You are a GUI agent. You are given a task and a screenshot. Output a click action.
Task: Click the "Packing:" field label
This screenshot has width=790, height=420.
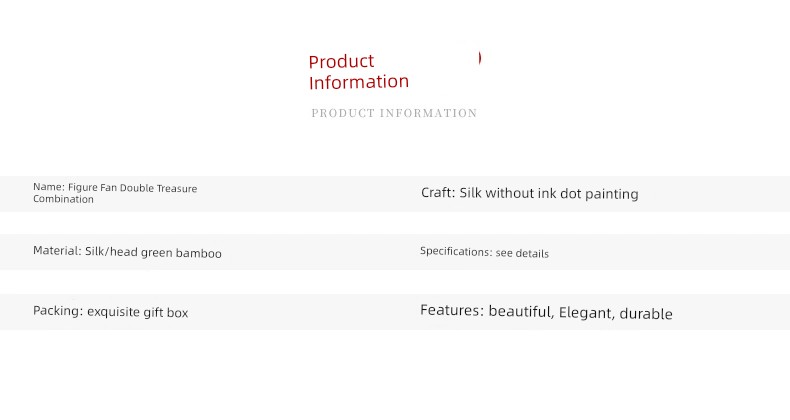tap(58, 311)
